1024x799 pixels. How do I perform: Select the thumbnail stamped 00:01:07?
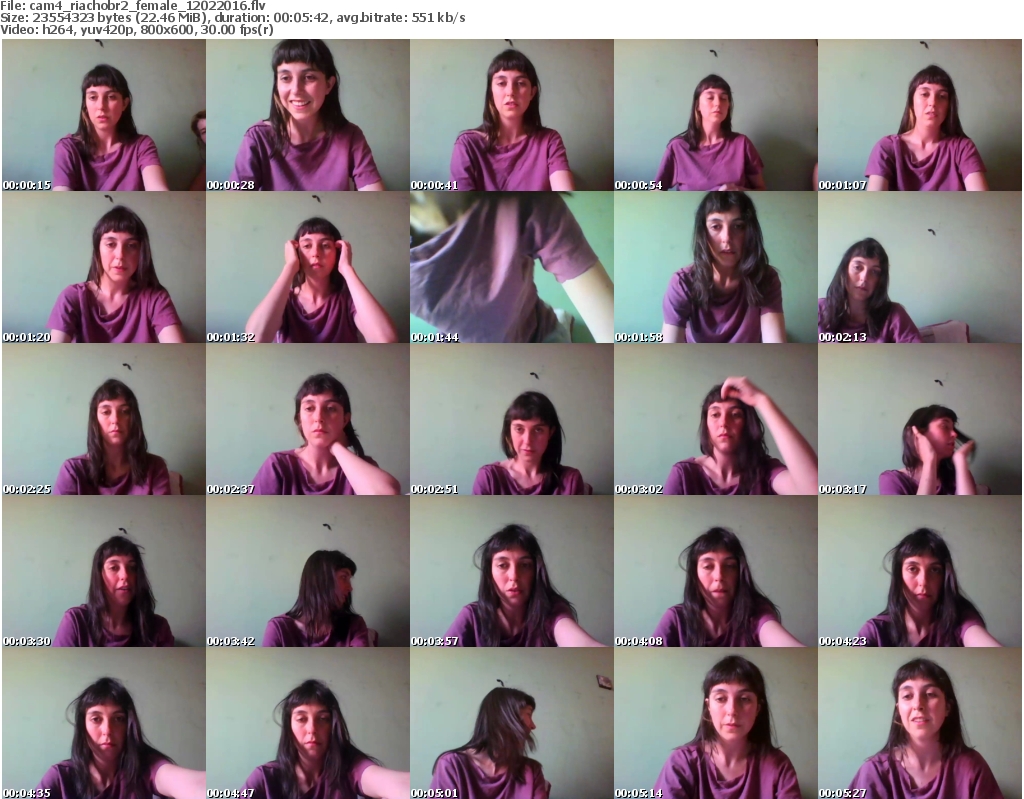920,115
